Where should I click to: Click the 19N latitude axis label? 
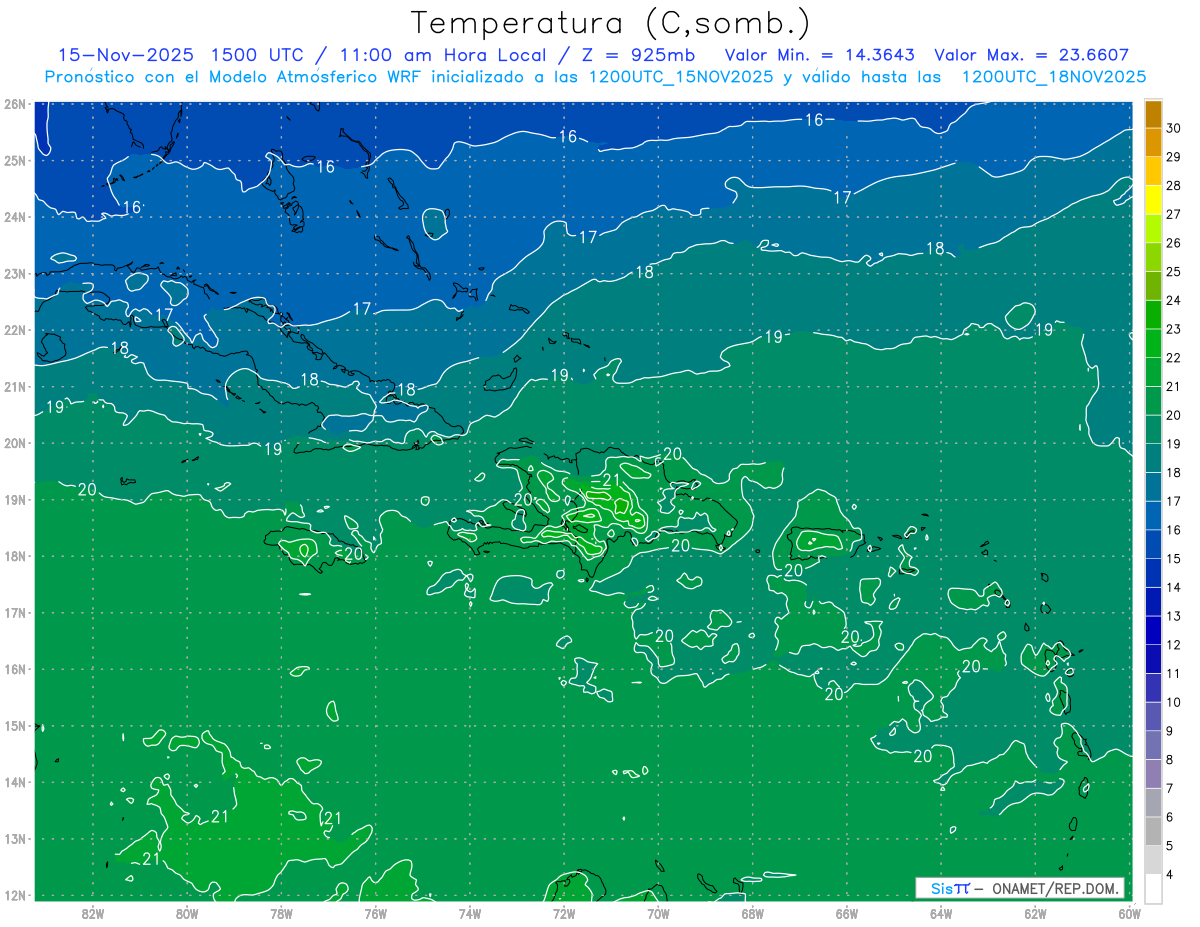(x=14, y=499)
